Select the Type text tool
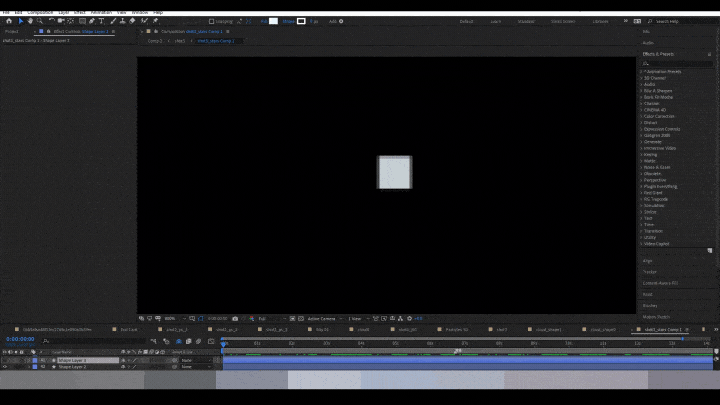Image resolution: width=720 pixels, height=405 pixels. pyautogui.click(x=101, y=21)
